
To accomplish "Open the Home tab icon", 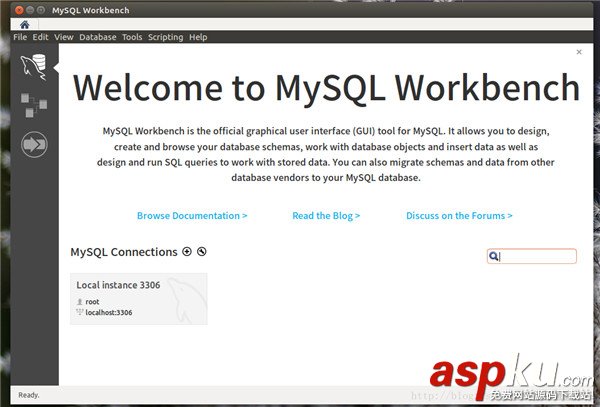I will click(x=25, y=25).
